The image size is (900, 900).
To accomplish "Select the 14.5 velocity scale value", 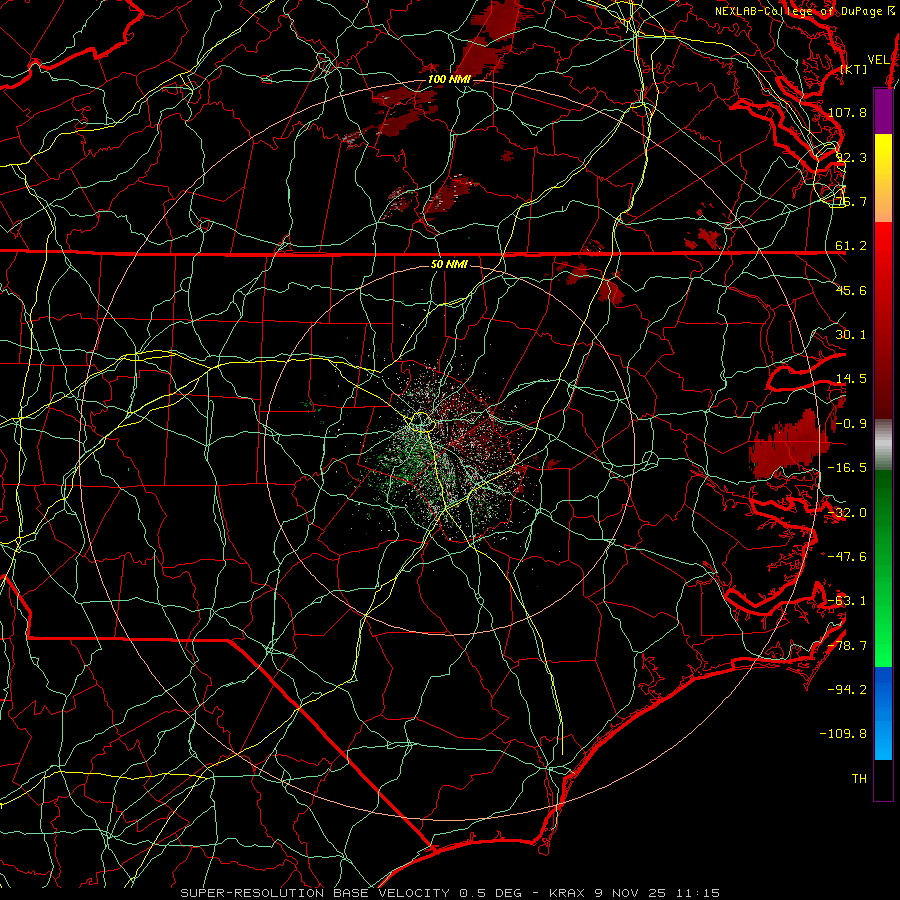I will [851, 379].
